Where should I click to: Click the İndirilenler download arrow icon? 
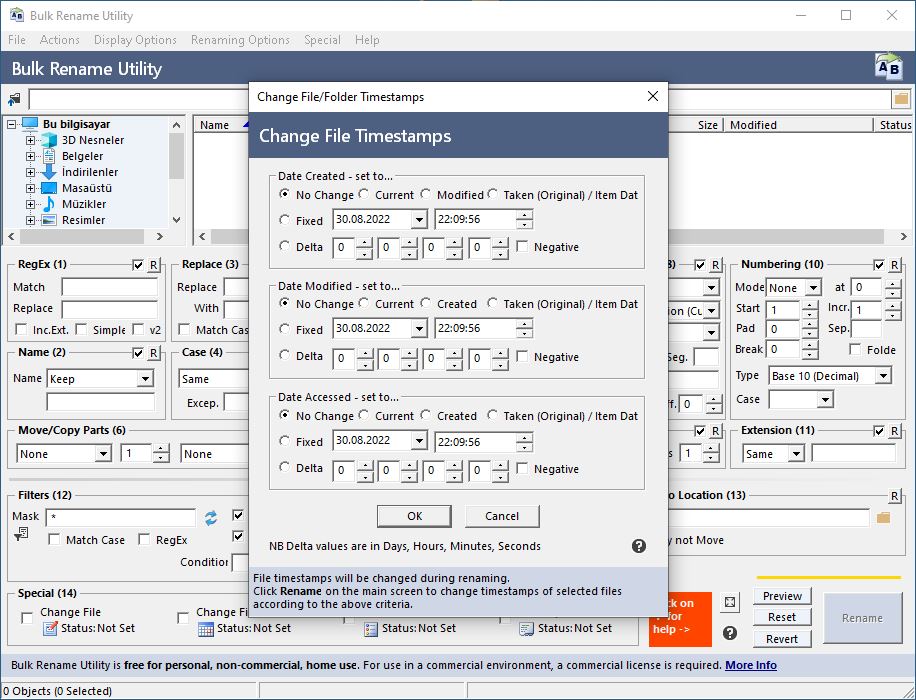49,172
